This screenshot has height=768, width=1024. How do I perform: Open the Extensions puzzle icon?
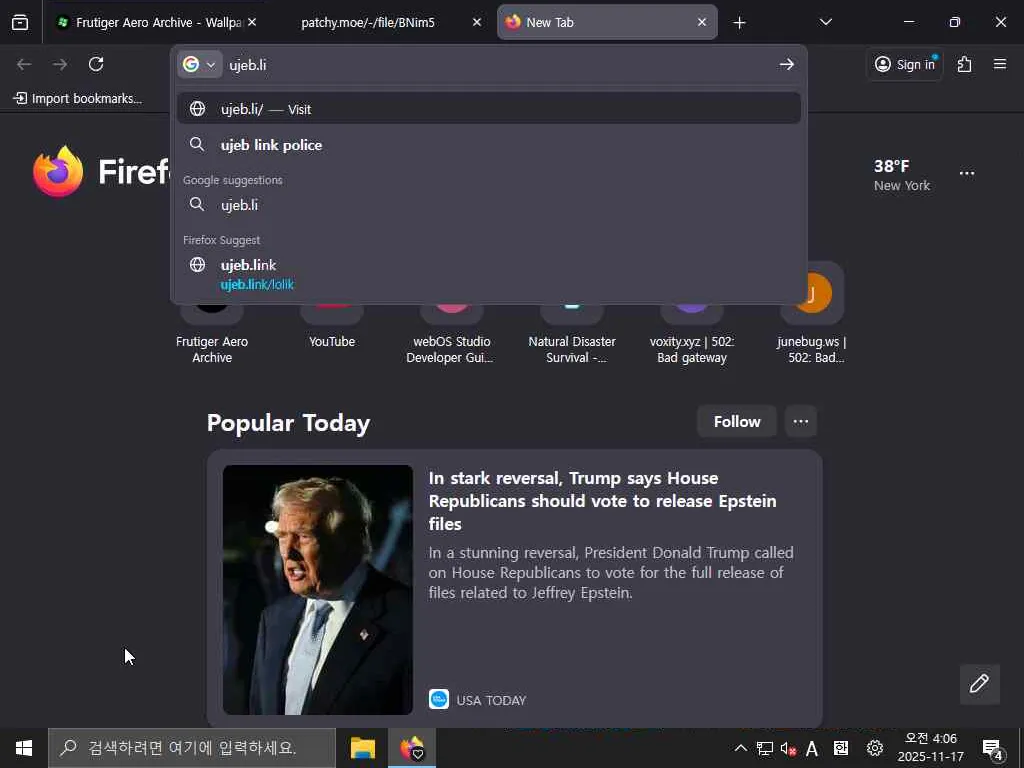tap(965, 64)
